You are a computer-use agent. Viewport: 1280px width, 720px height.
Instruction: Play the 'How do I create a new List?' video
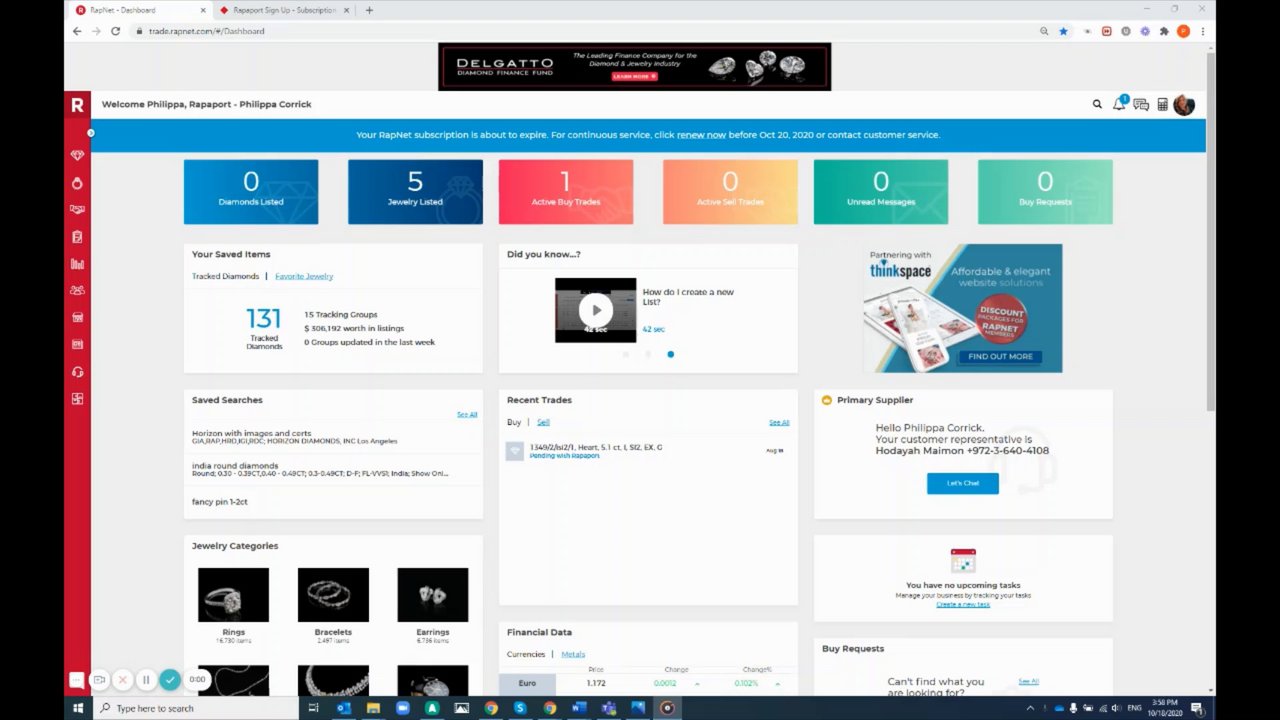click(x=596, y=310)
